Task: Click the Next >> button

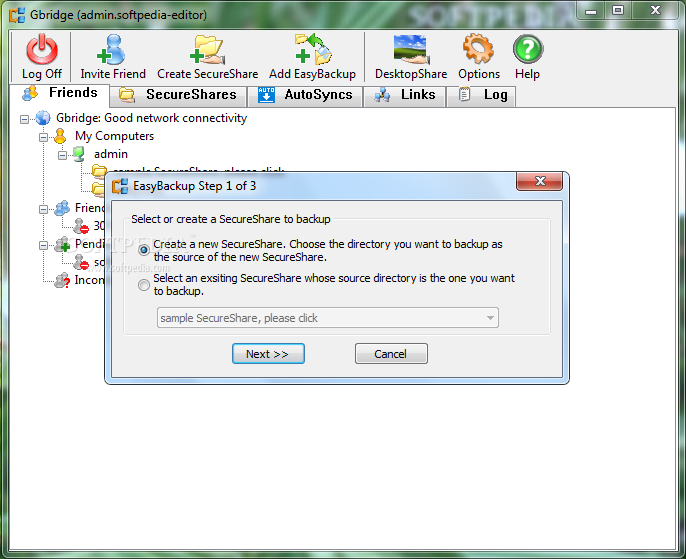Action: point(268,353)
